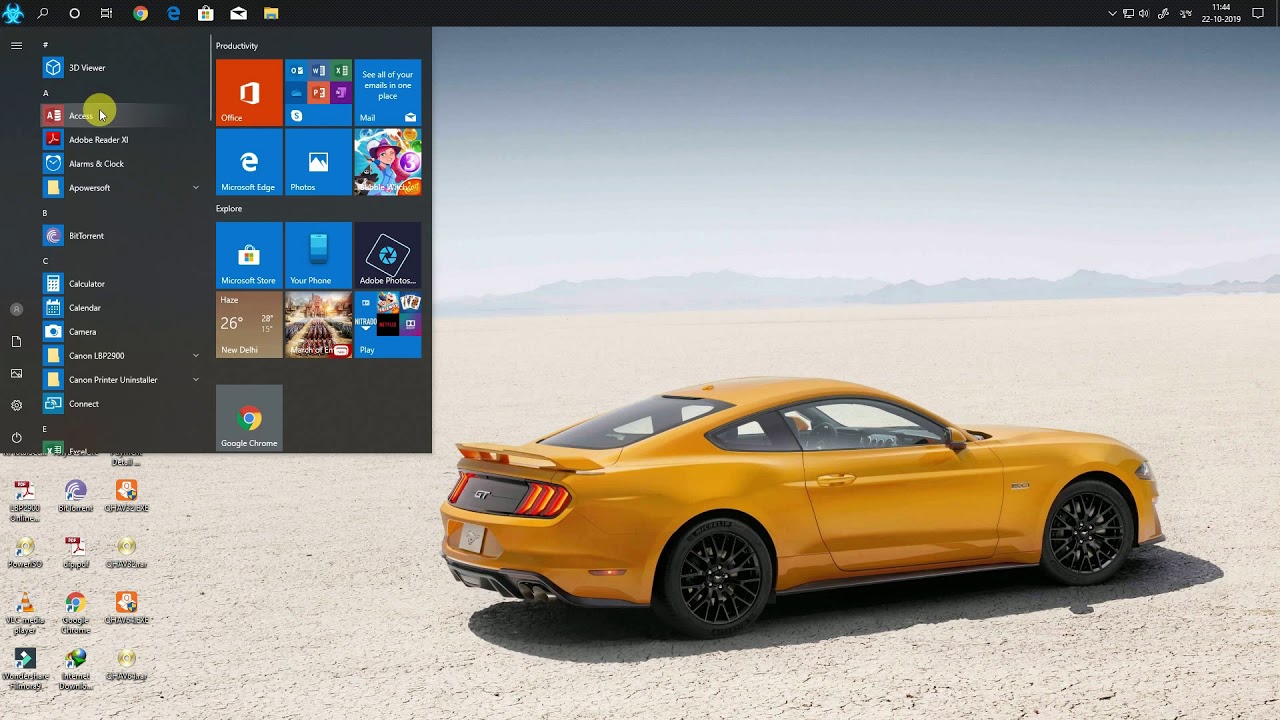Open the New Delhi weather tile

pyautogui.click(x=249, y=324)
